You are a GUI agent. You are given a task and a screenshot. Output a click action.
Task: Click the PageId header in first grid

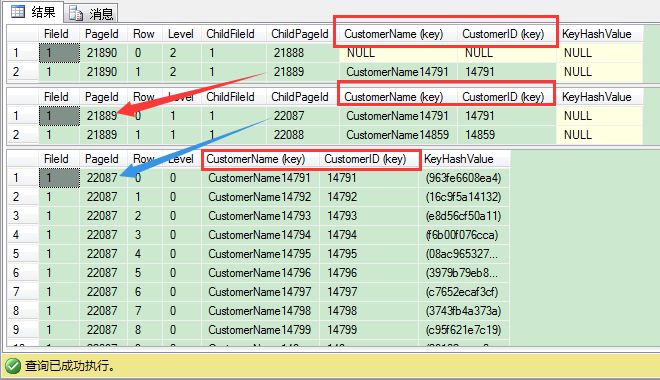[x=102, y=34]
